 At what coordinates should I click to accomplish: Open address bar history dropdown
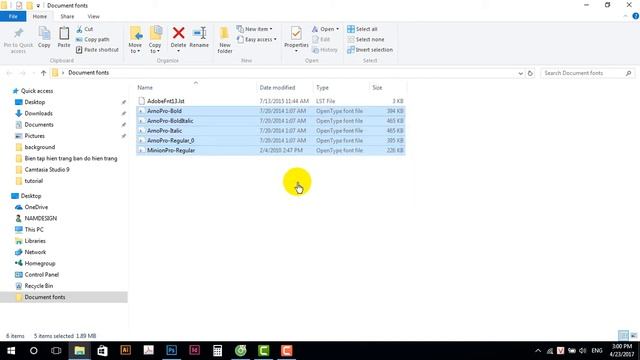pos(520,73)
